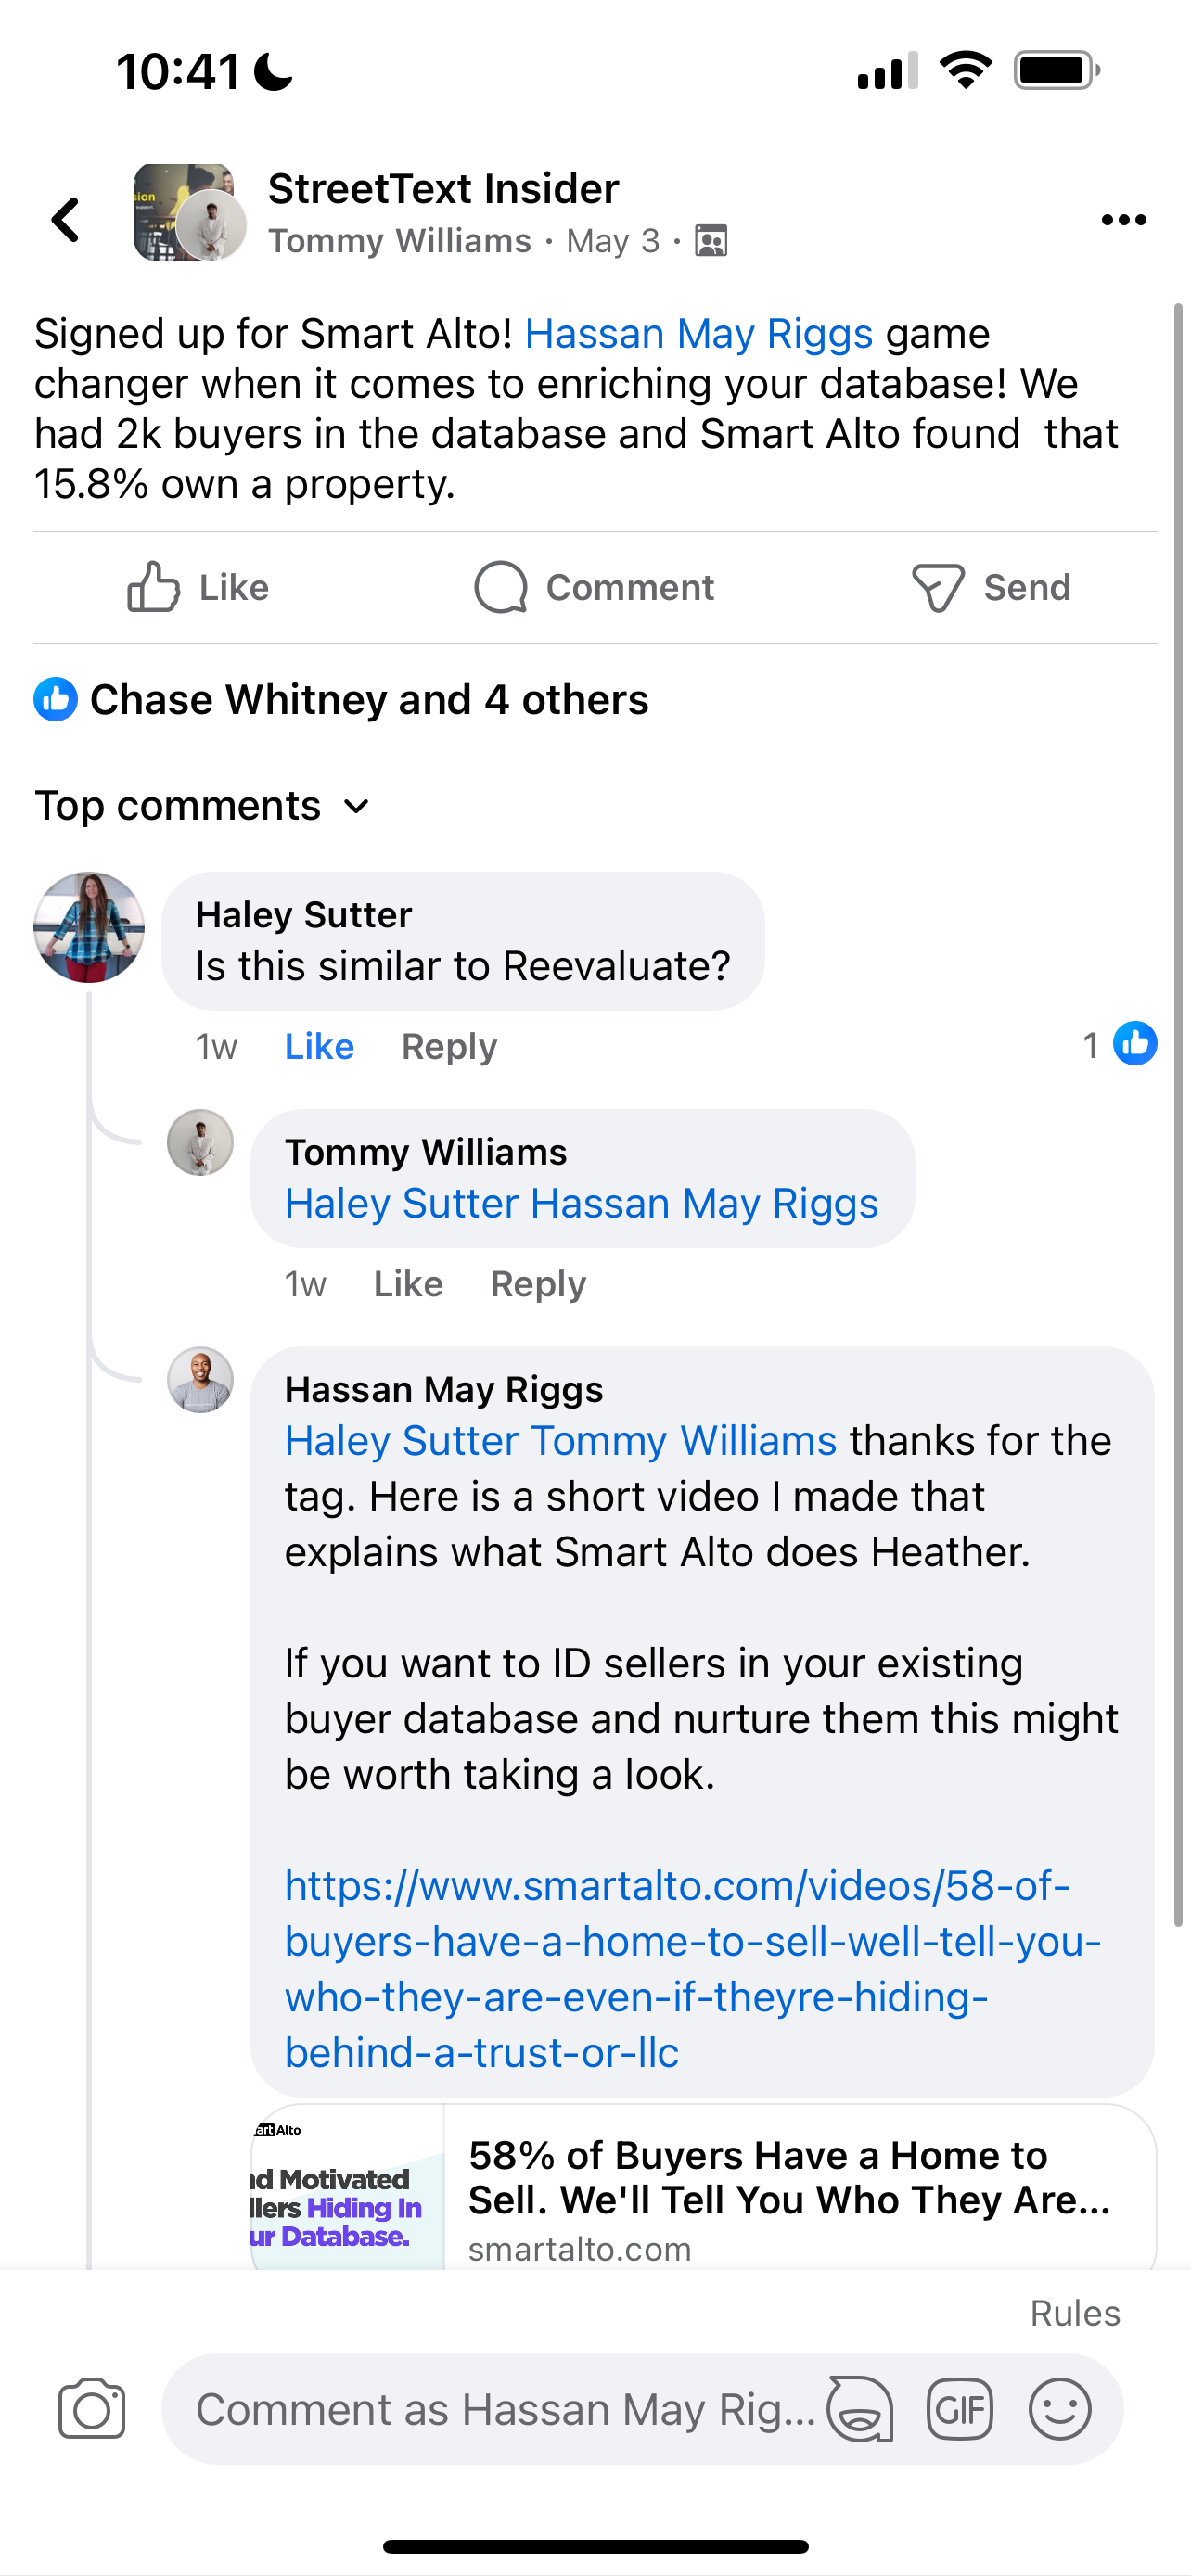Tap the back arrow icon

66,219
